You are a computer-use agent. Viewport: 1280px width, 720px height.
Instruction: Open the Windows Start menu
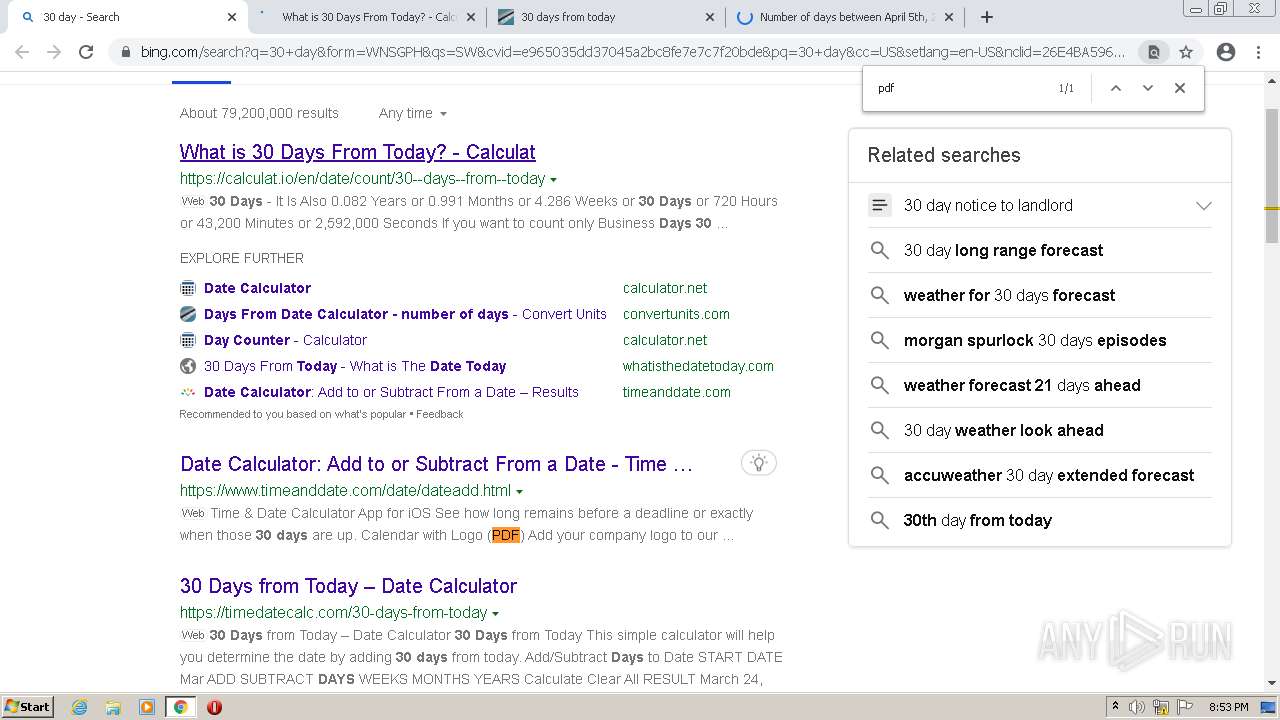27,706
